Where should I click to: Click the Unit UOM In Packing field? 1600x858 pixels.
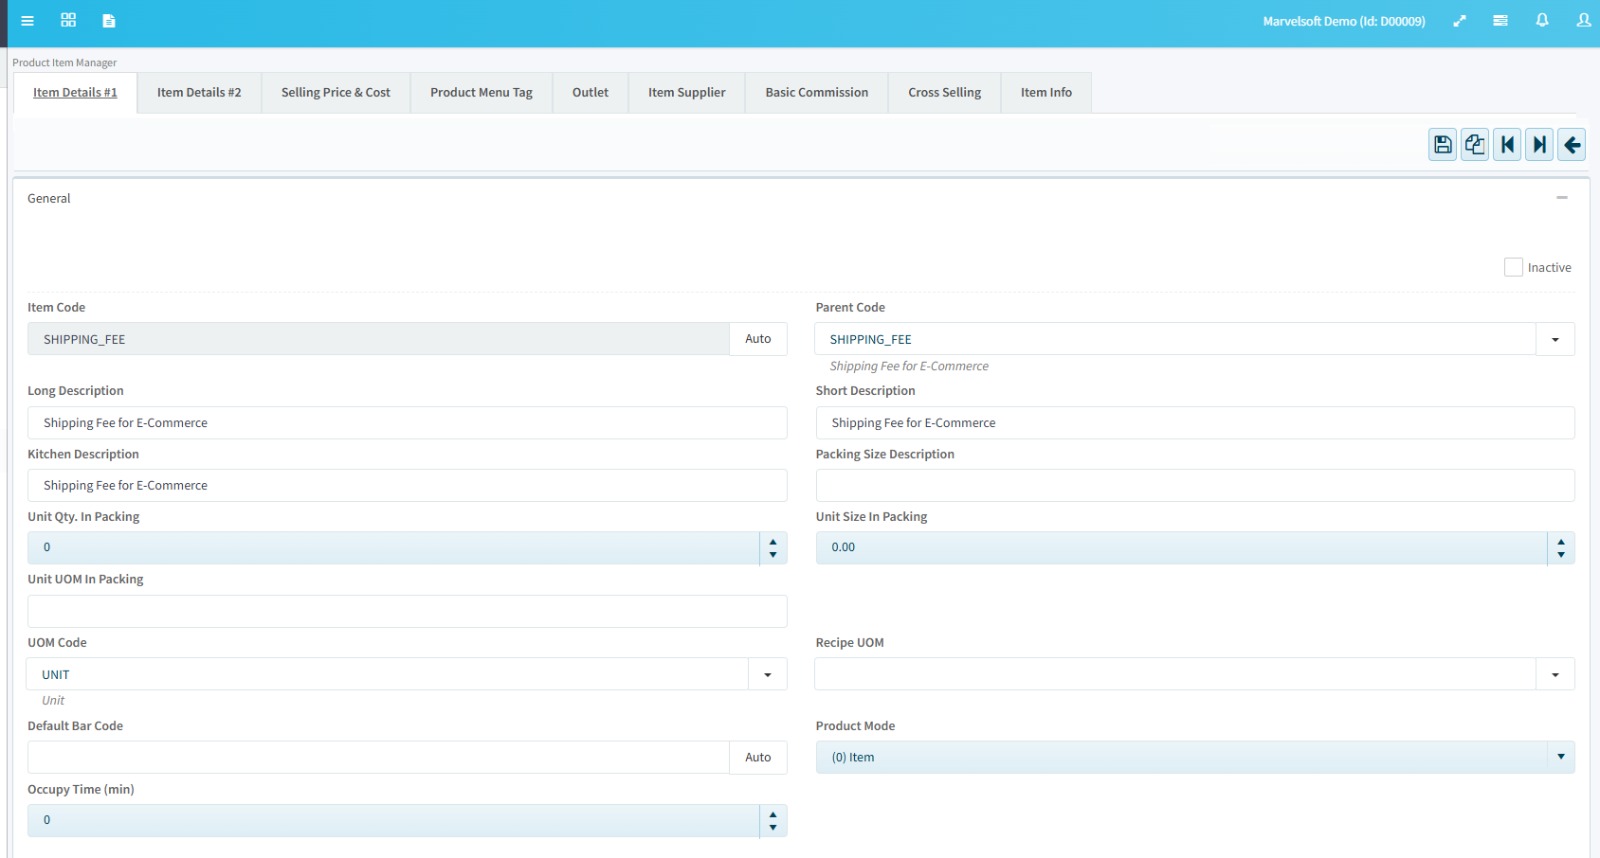point(407,611)
